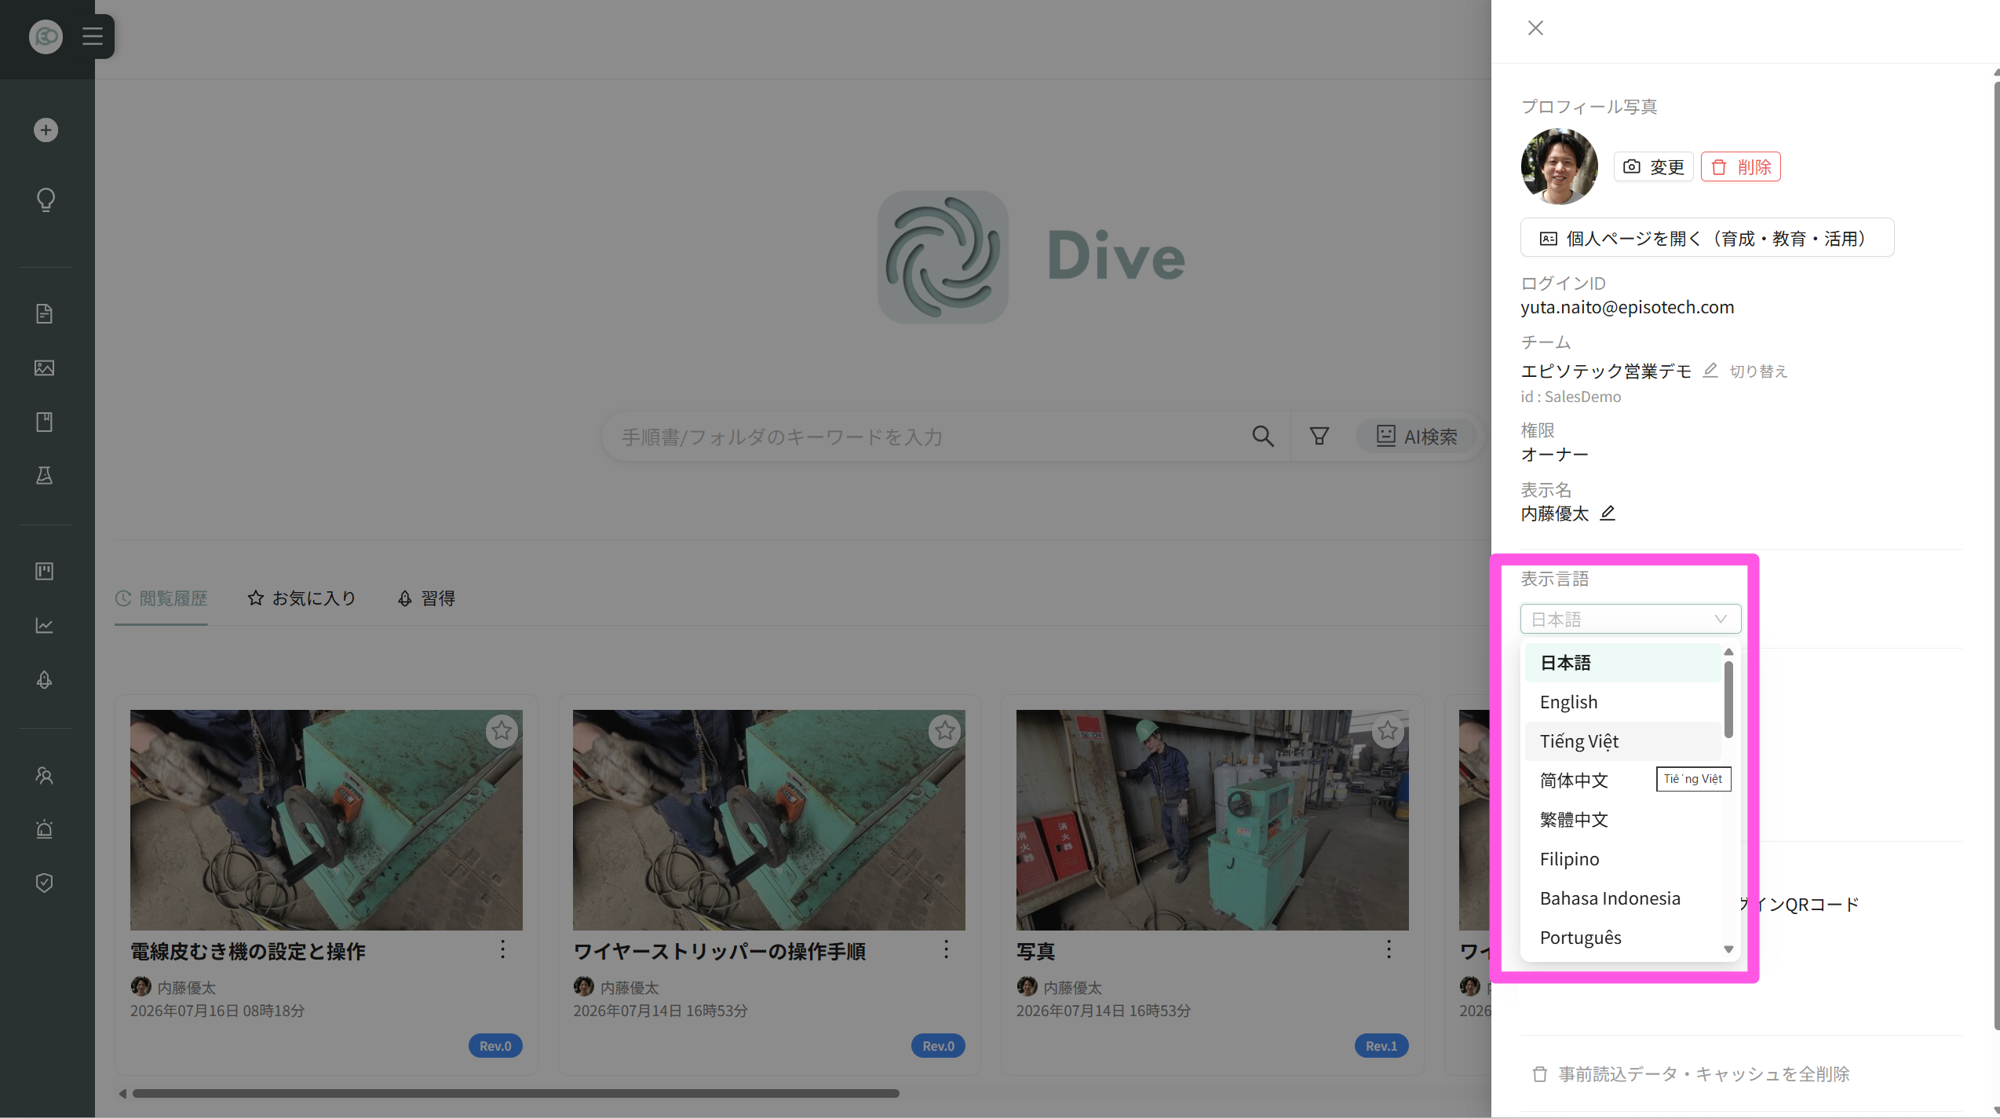Select Filipino from language list

(x=1623, y=859)
